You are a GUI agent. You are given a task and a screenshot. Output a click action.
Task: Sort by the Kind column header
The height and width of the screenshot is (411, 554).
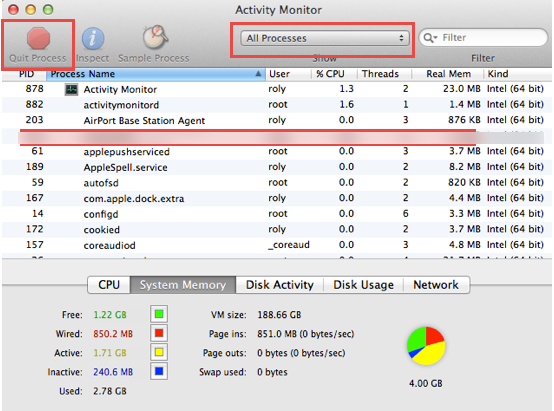tap(518, 74)
